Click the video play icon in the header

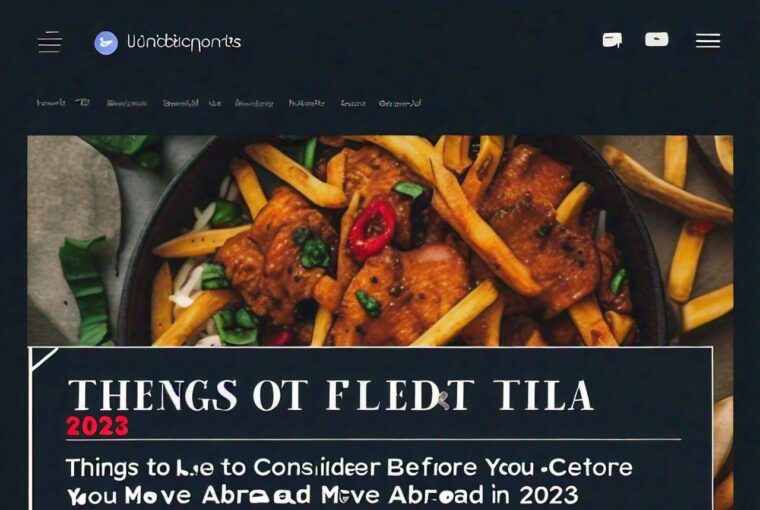click(x=657, y=39)
